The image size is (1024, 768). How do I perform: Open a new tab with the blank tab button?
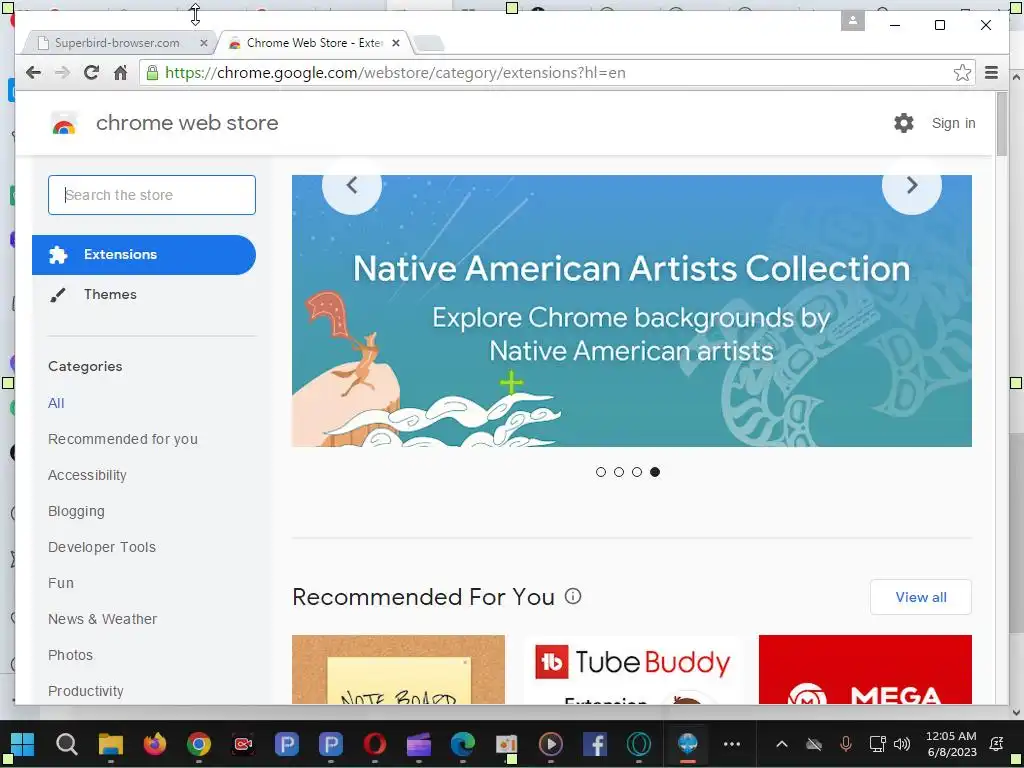428,44
